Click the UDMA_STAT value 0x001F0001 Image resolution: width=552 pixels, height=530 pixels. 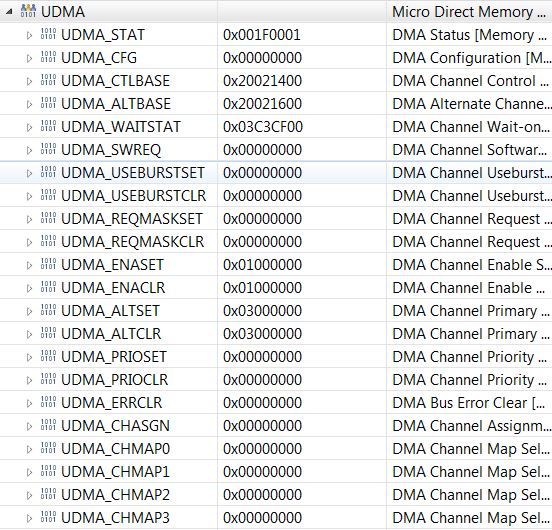[262, 35]
